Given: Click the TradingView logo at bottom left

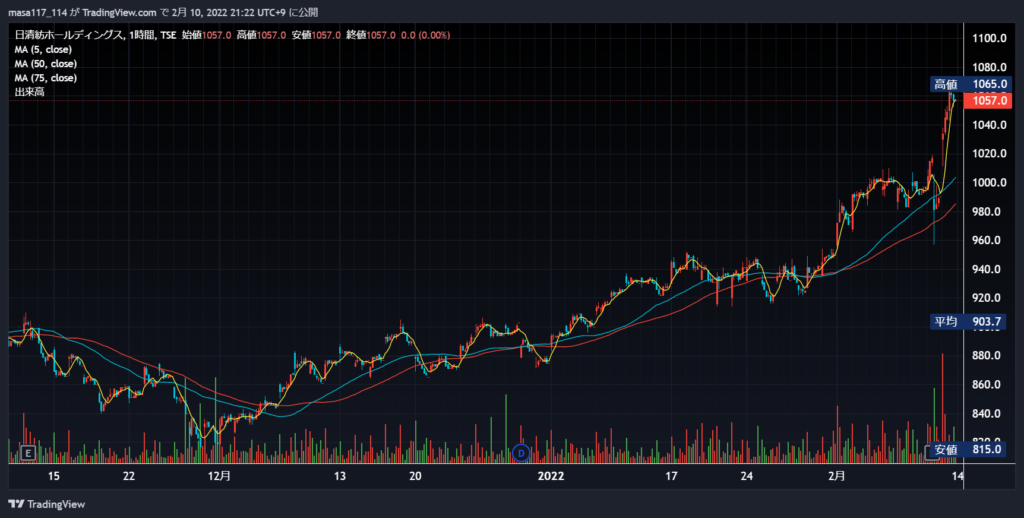Looking at the screenshot, I should 46,504.
